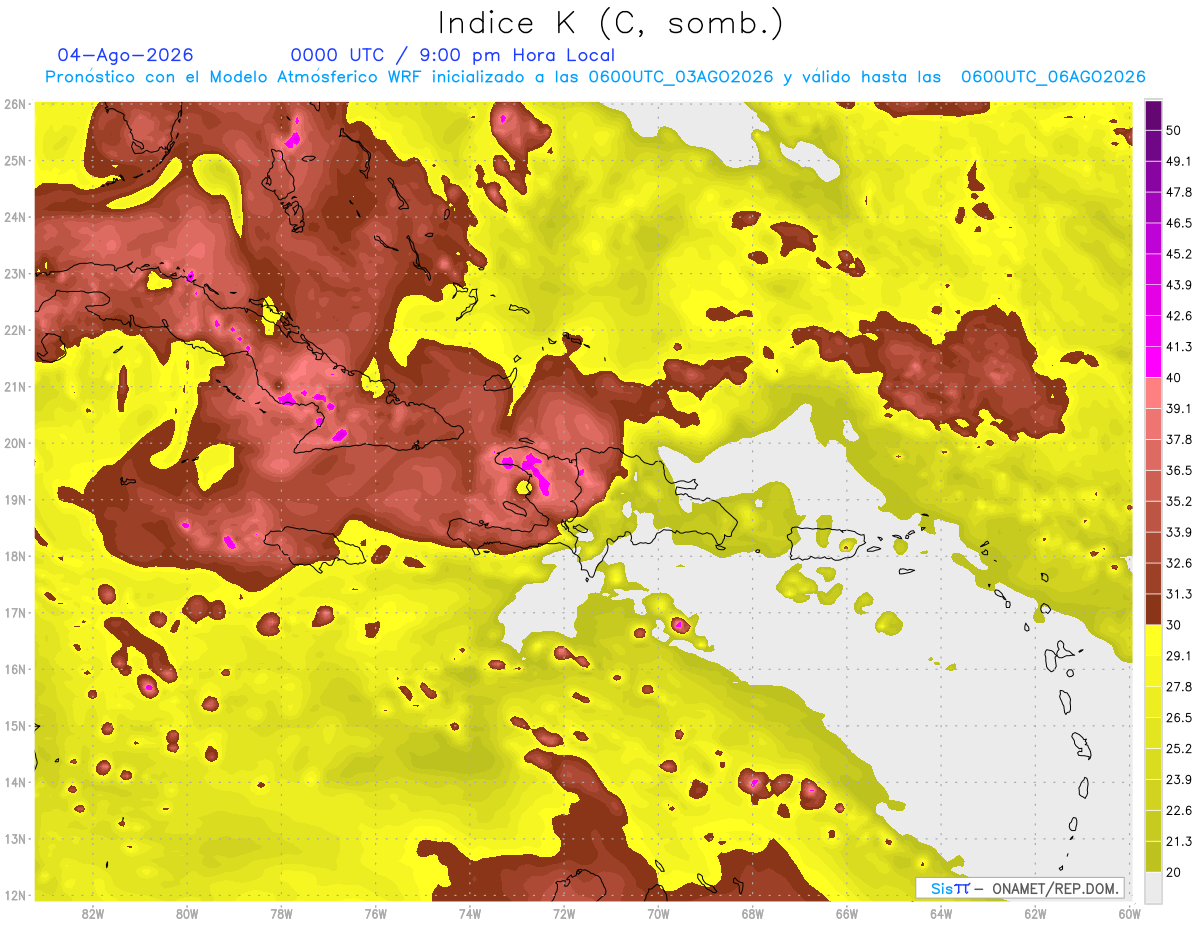Pick the light gray colorbar swatch below 20
The width and height of the screenshot is (1200, 927).
(x=1153, y=886)
